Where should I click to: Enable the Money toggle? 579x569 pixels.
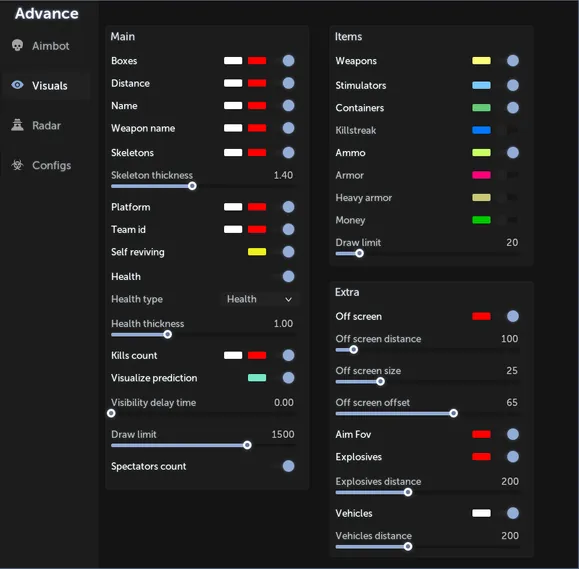coord(508,220)
